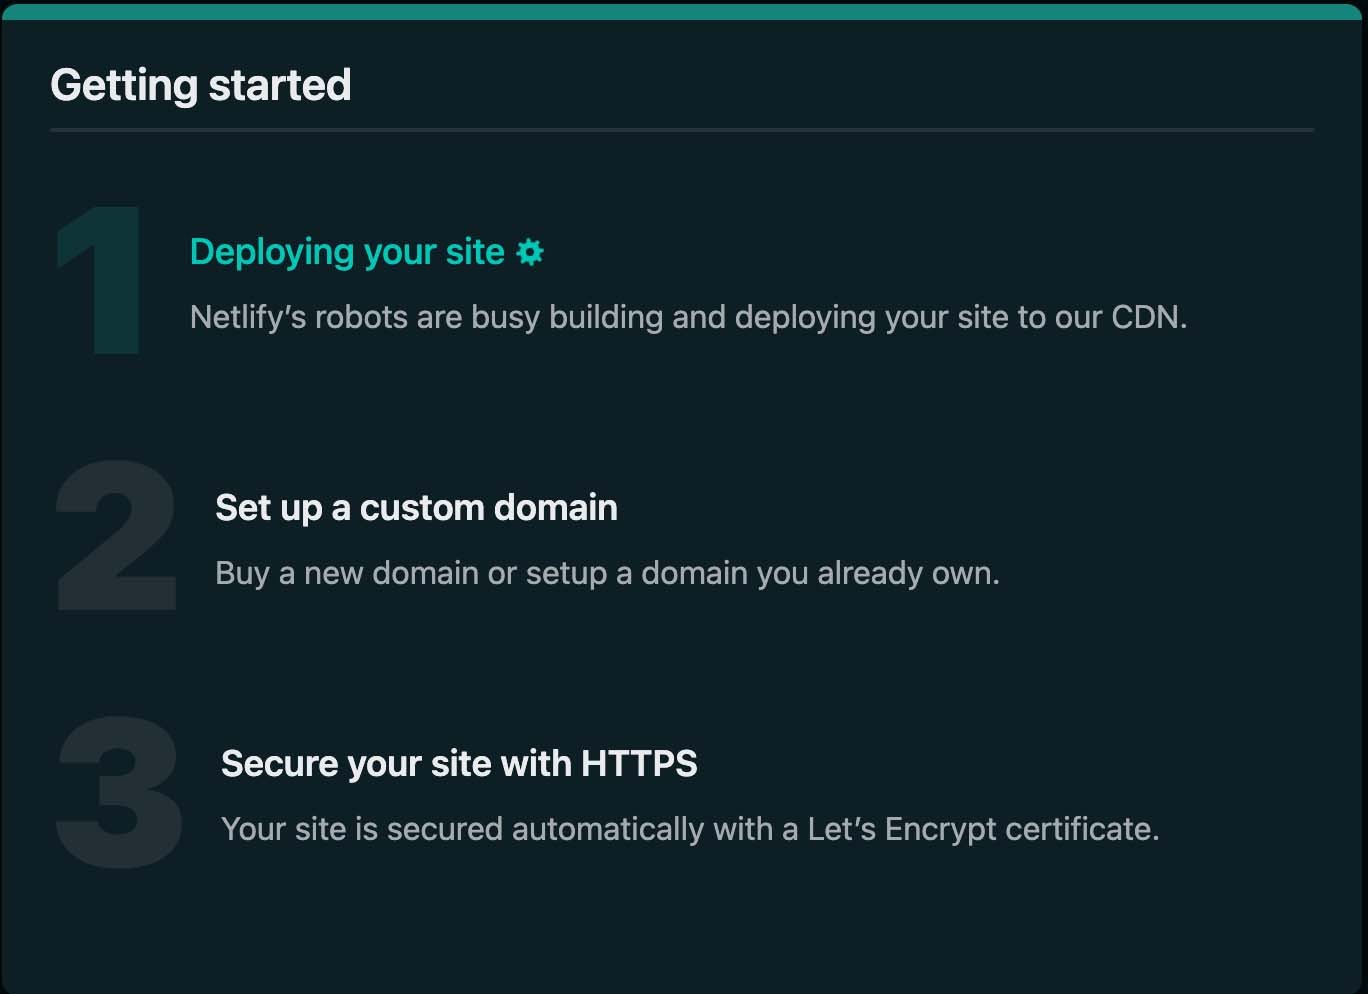Click the spinning gear icon beside Deploying your site
Viewport: 1368px width, 994px height.
click(x=529, y=253)
